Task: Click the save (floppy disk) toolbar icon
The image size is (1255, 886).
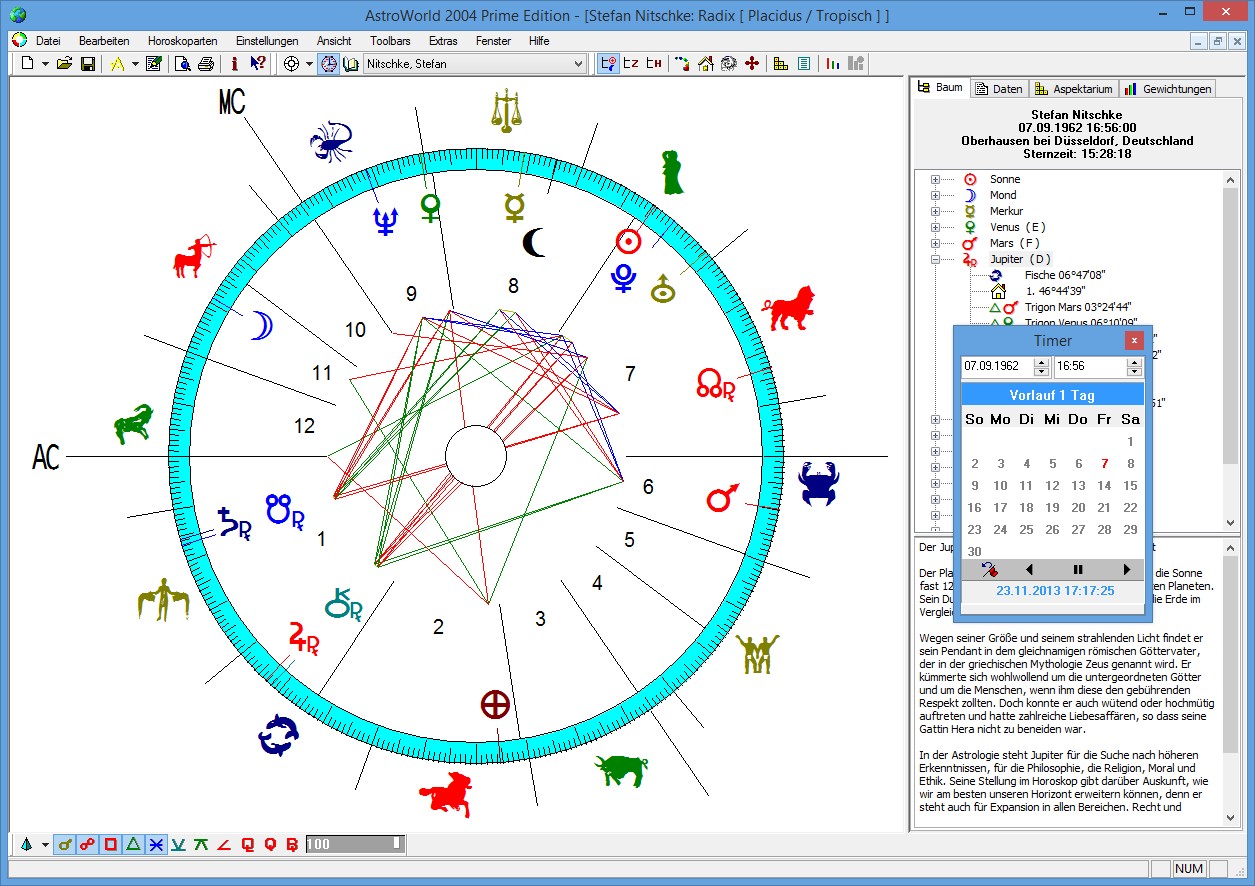Action: (x=88, y=64)
